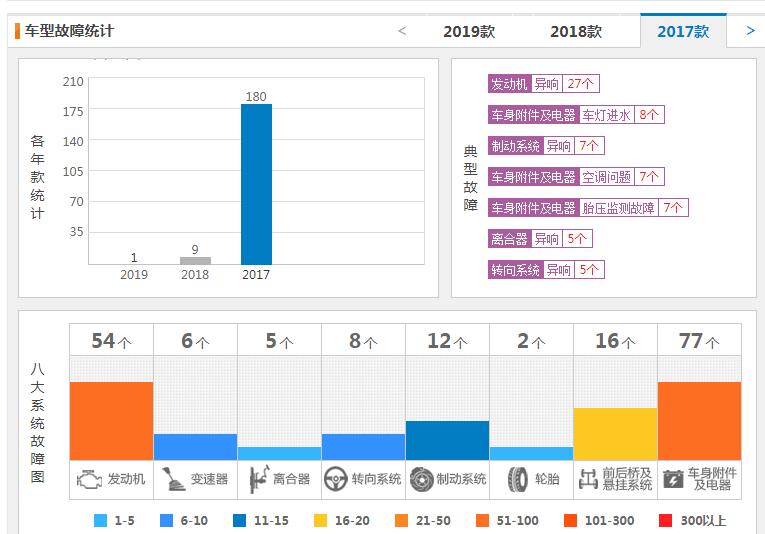Open the 转向系统 异响 5个 fault tag
This screenshot has width=765, height=534.
(546, 270)
